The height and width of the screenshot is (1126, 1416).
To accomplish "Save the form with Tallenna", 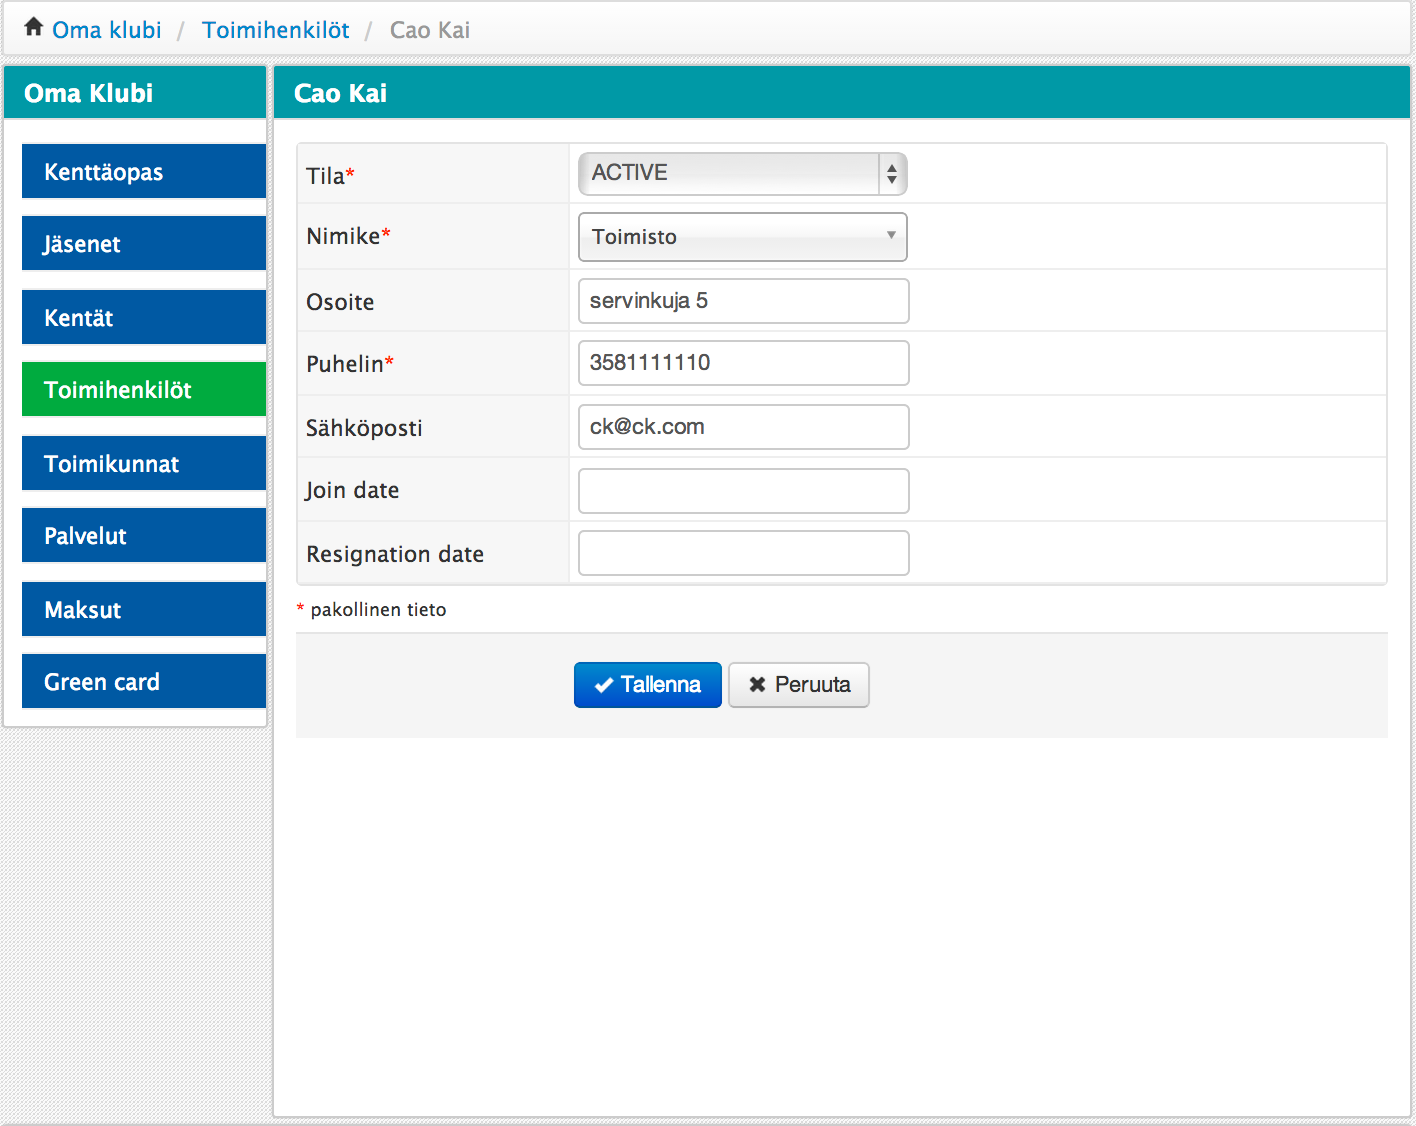I will 648,685.
